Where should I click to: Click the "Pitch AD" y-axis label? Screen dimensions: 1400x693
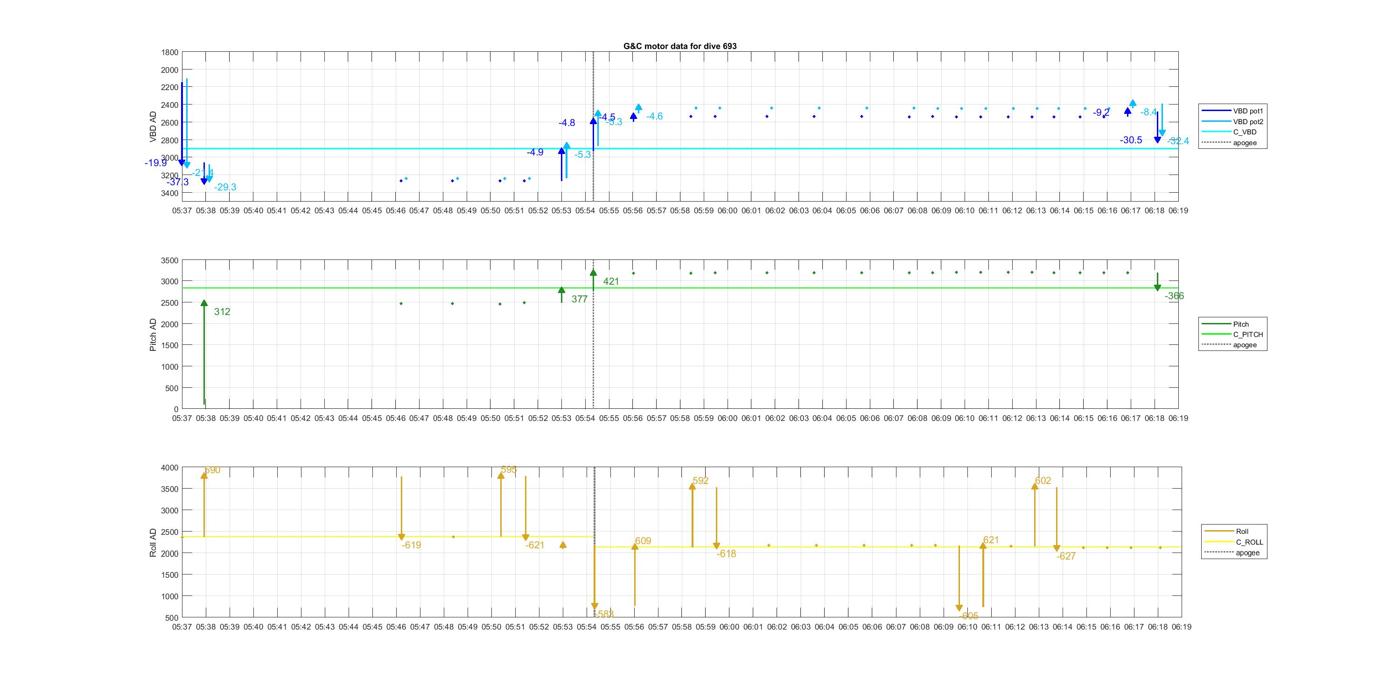(x=154, y=334)
